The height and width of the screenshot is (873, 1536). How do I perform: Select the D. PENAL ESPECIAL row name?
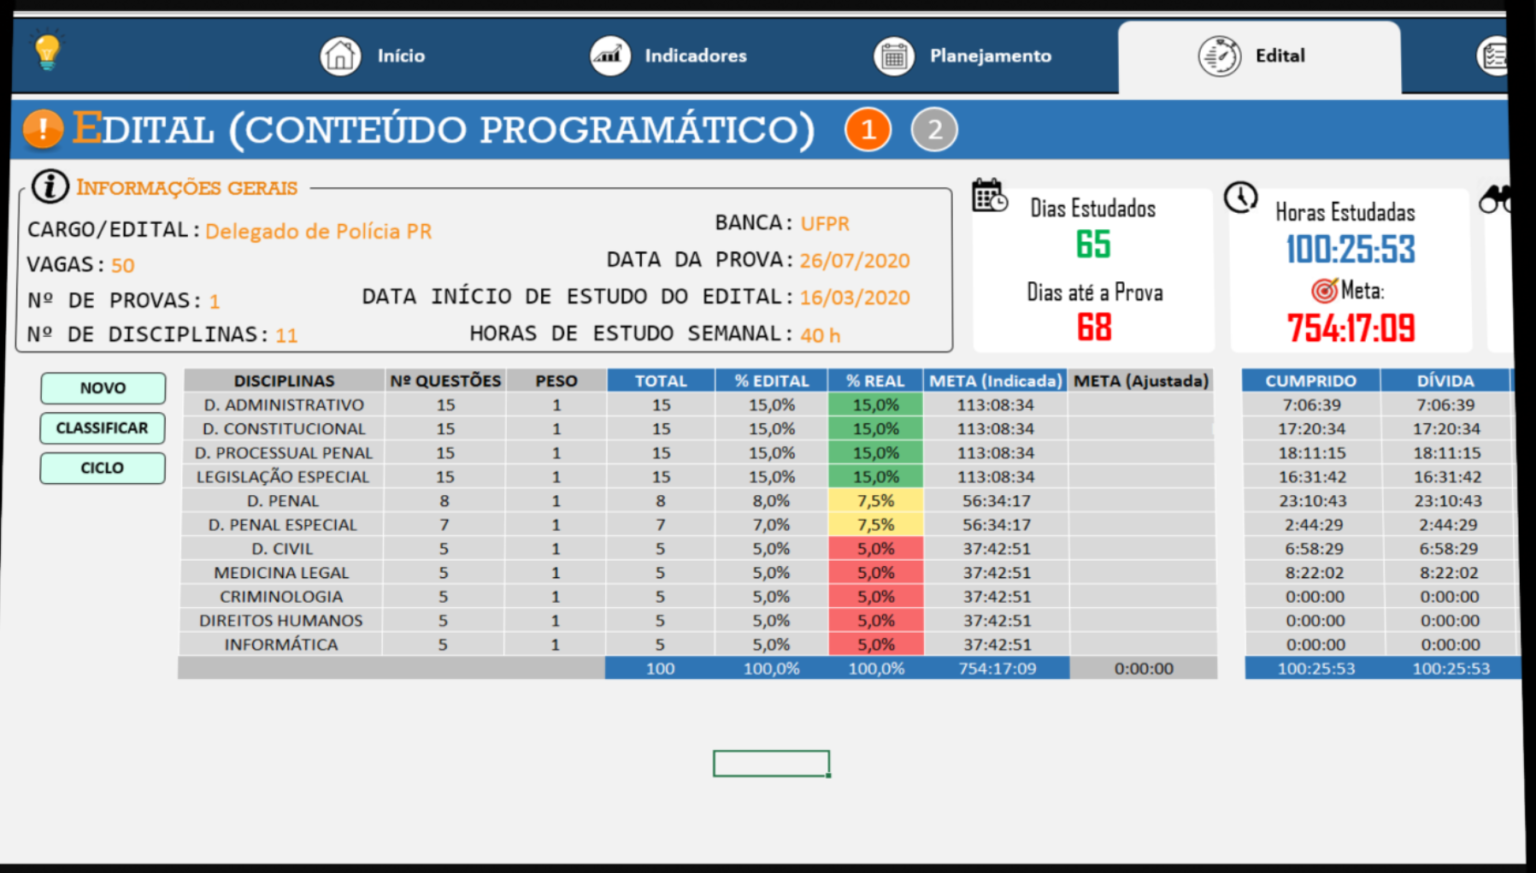click(283, 525)
